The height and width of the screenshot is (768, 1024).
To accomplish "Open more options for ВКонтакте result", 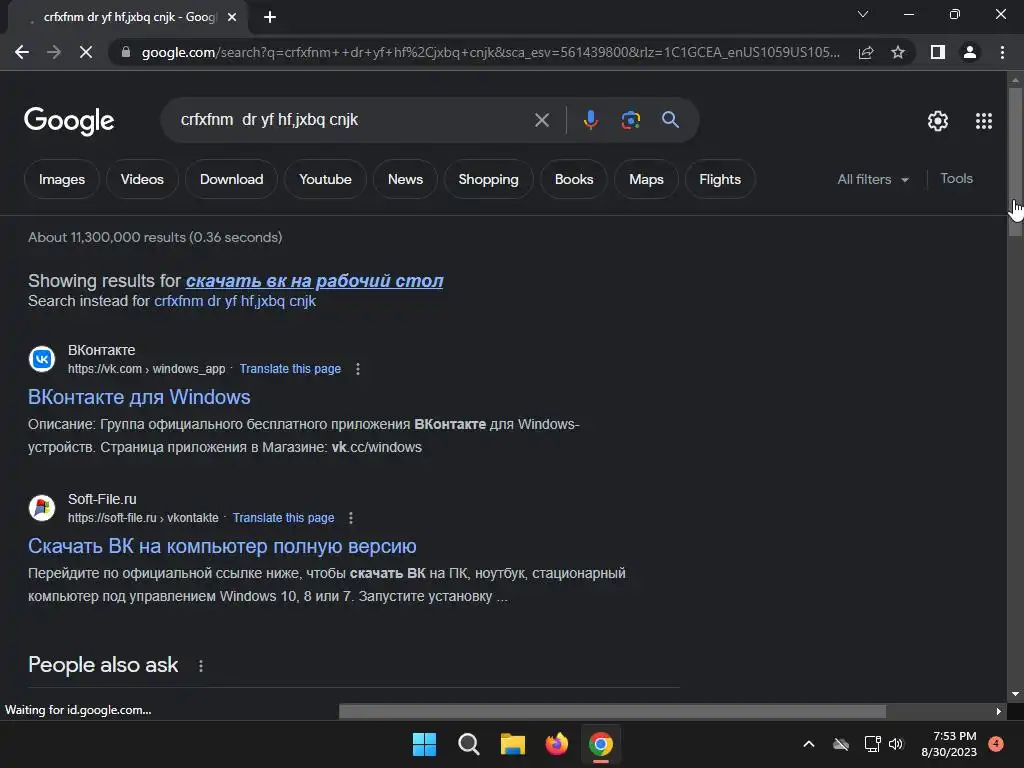I will [x=357, y=369].
